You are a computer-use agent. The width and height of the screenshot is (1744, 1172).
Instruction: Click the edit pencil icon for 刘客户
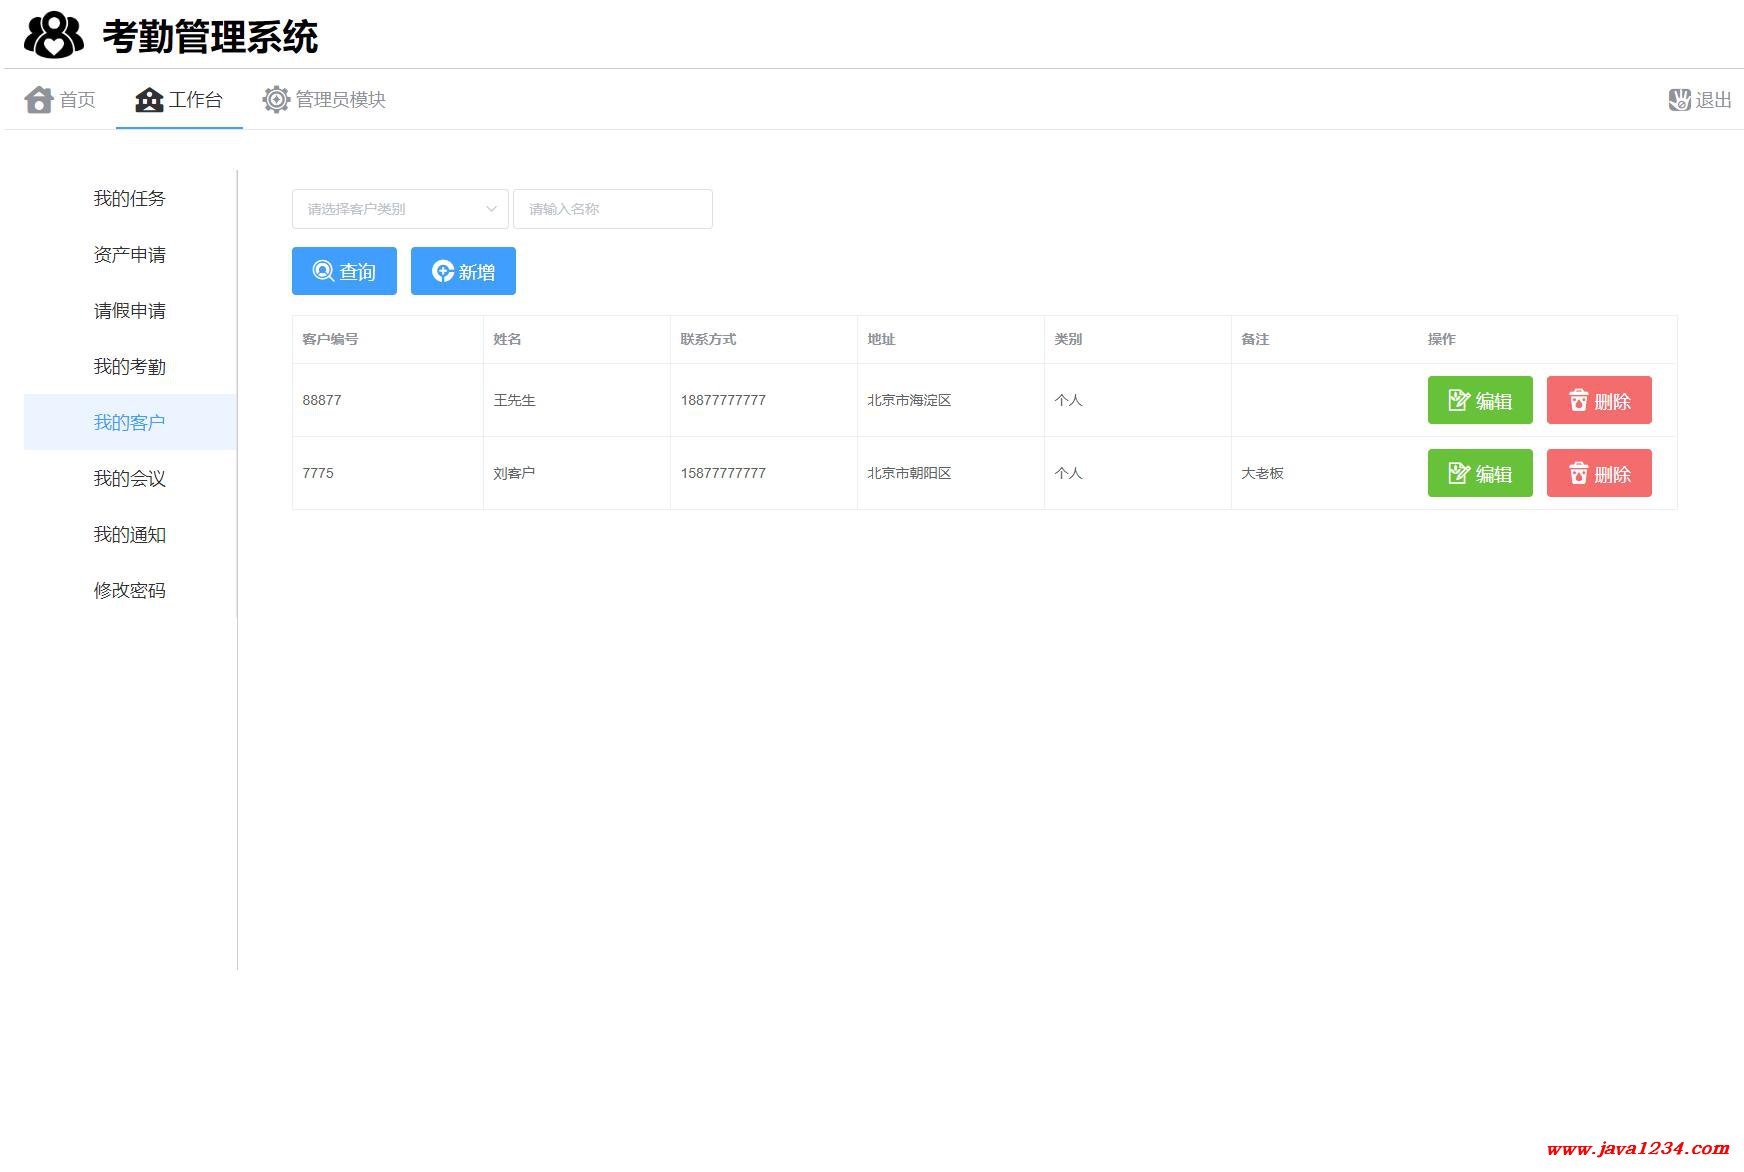coord(1459,473)
